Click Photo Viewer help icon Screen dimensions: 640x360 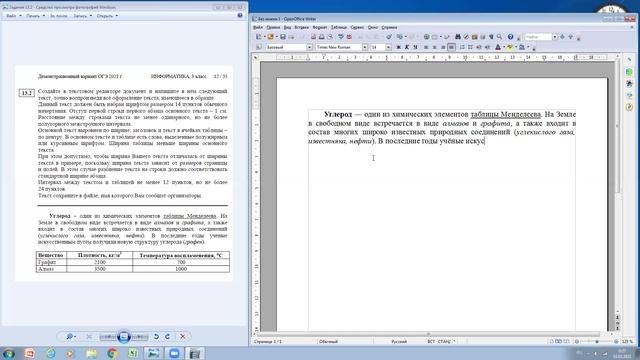pyautogui.click(x=240, y=16)
